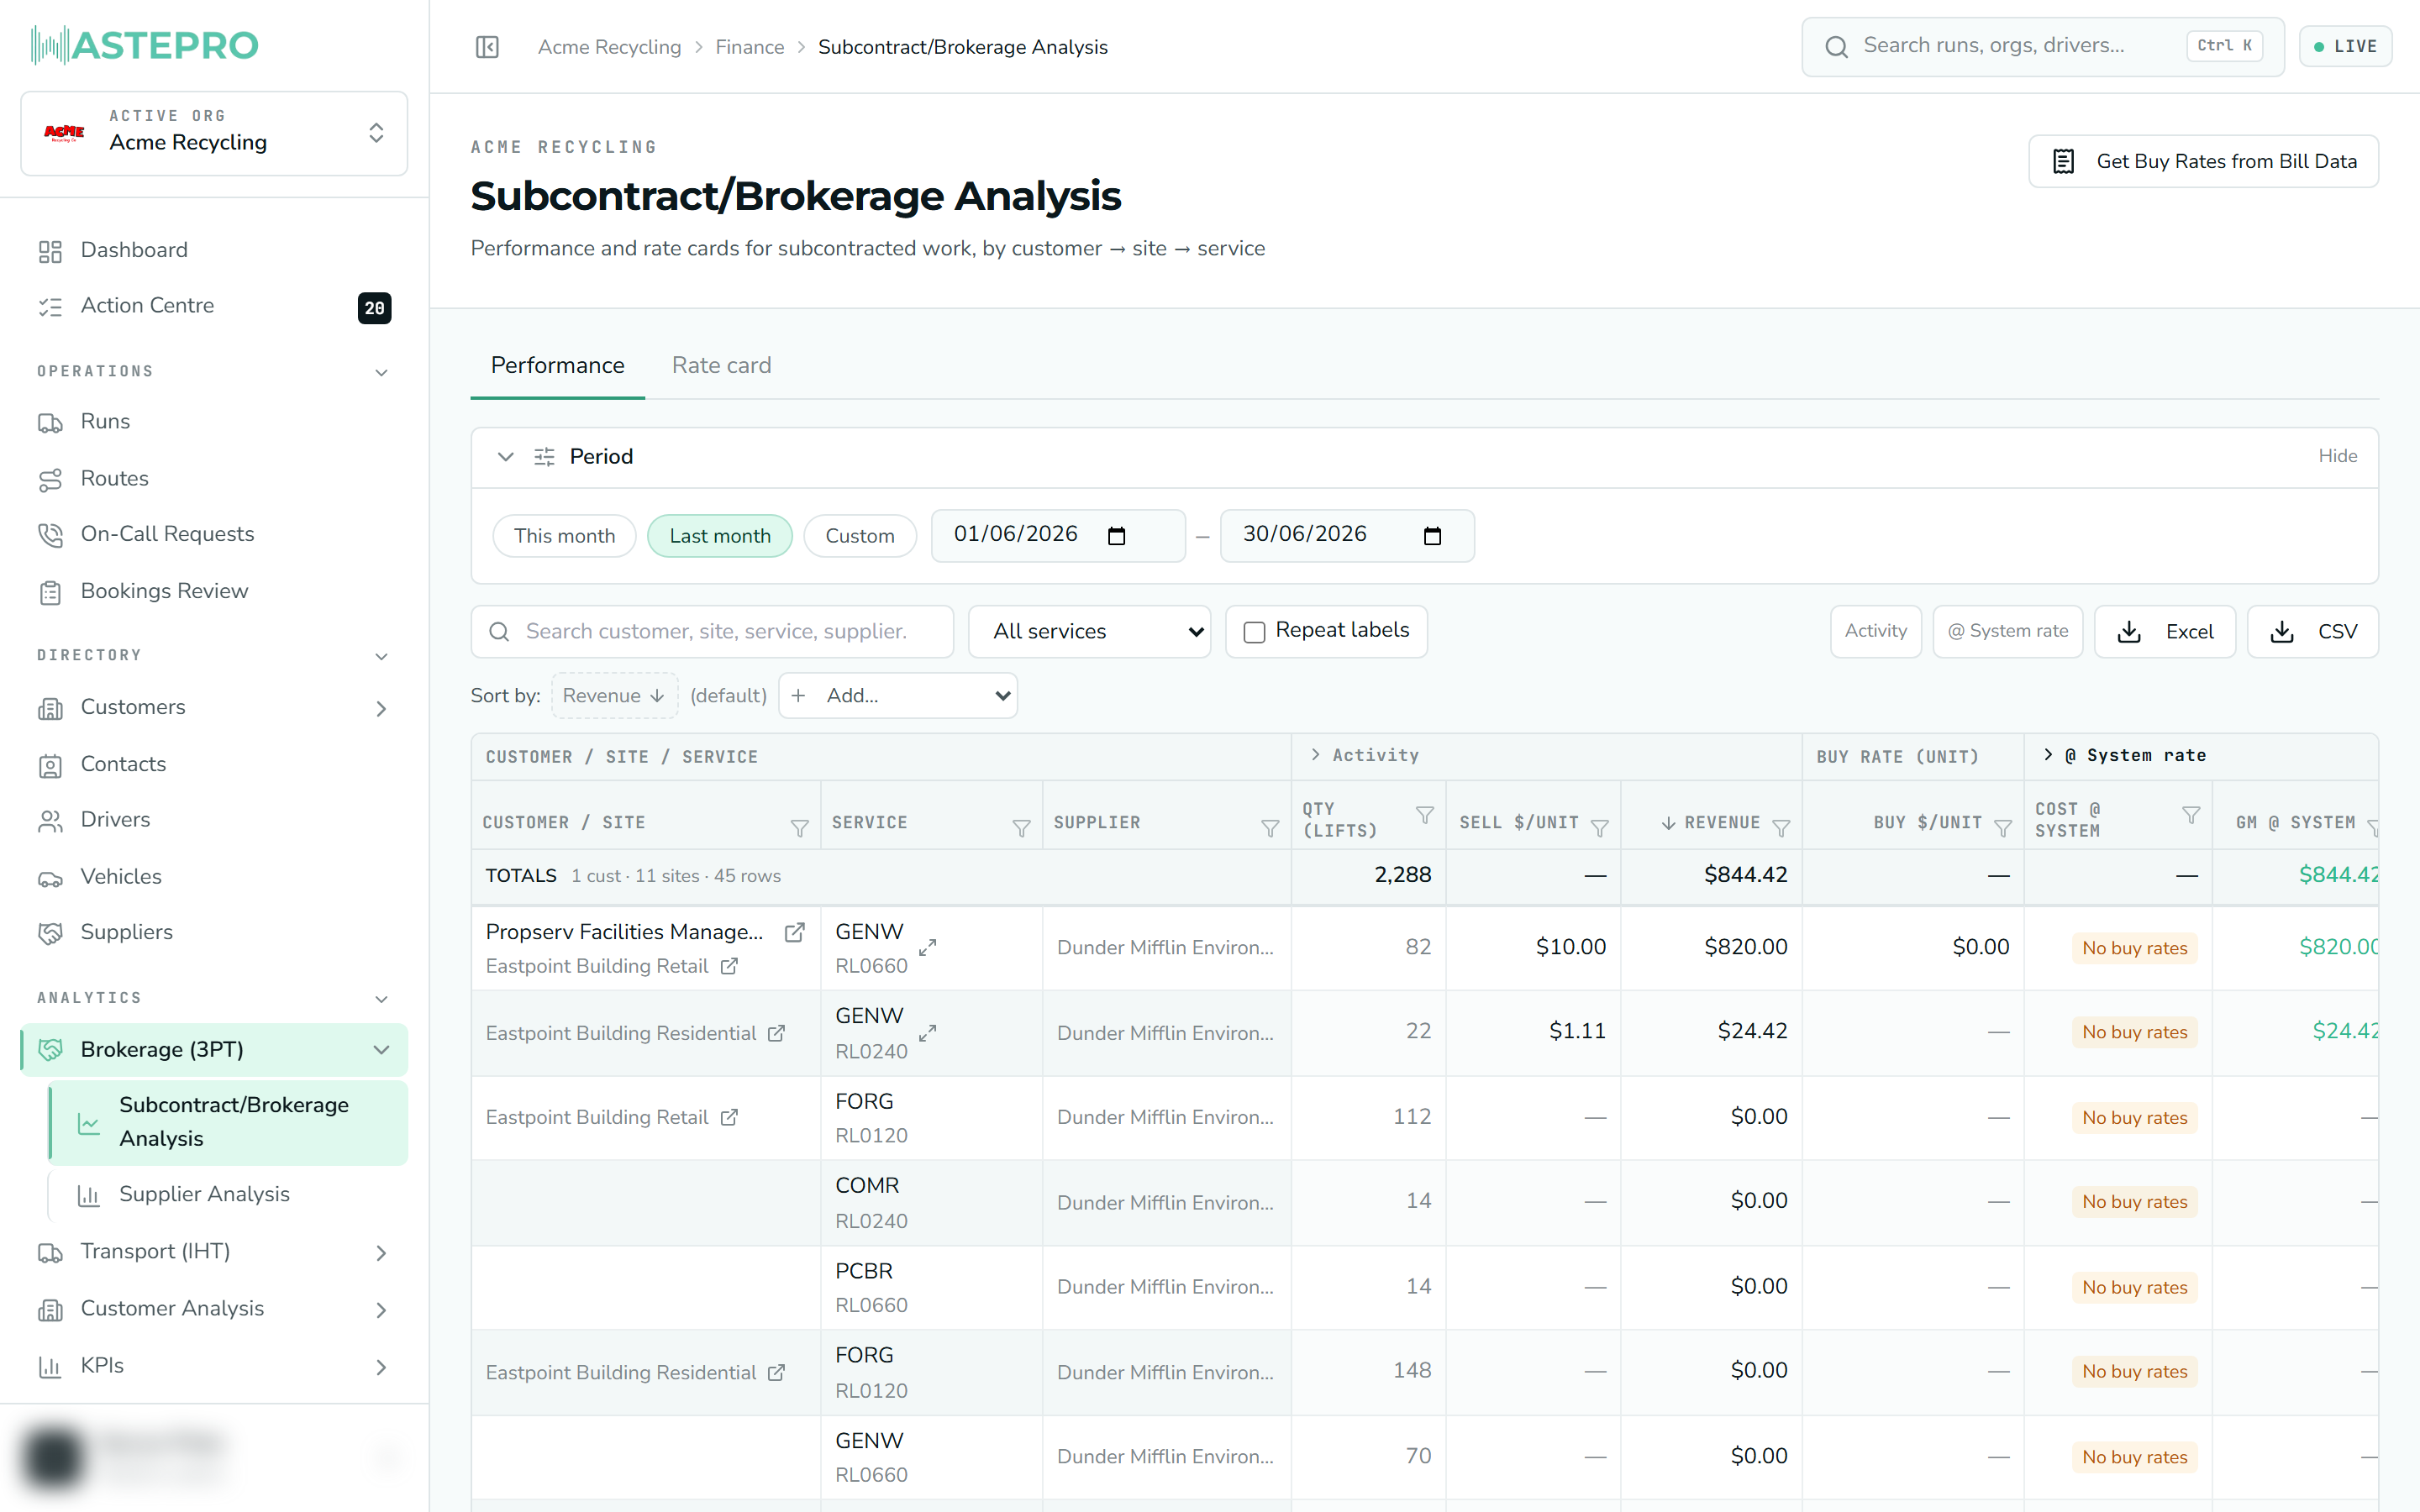The height and width of the screenshot is (1512, 2420).
Task: Click Get Buy Rates from Bill Data
Action: click(2203, 161)
